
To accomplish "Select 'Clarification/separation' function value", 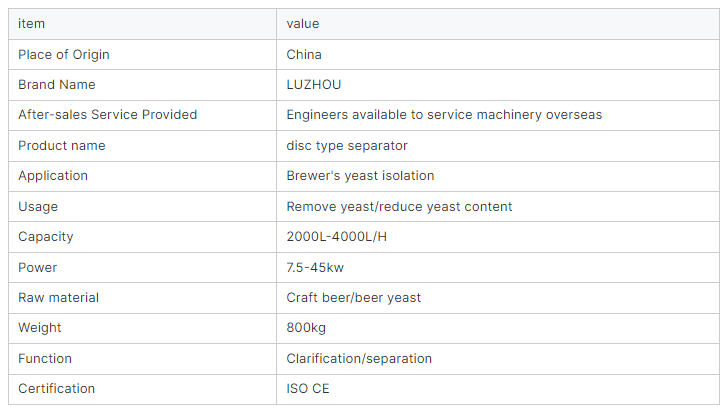I will 359,359.
